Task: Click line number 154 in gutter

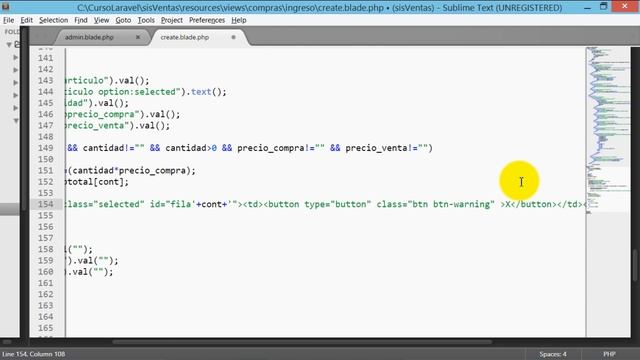Action: tap(46, 204)
